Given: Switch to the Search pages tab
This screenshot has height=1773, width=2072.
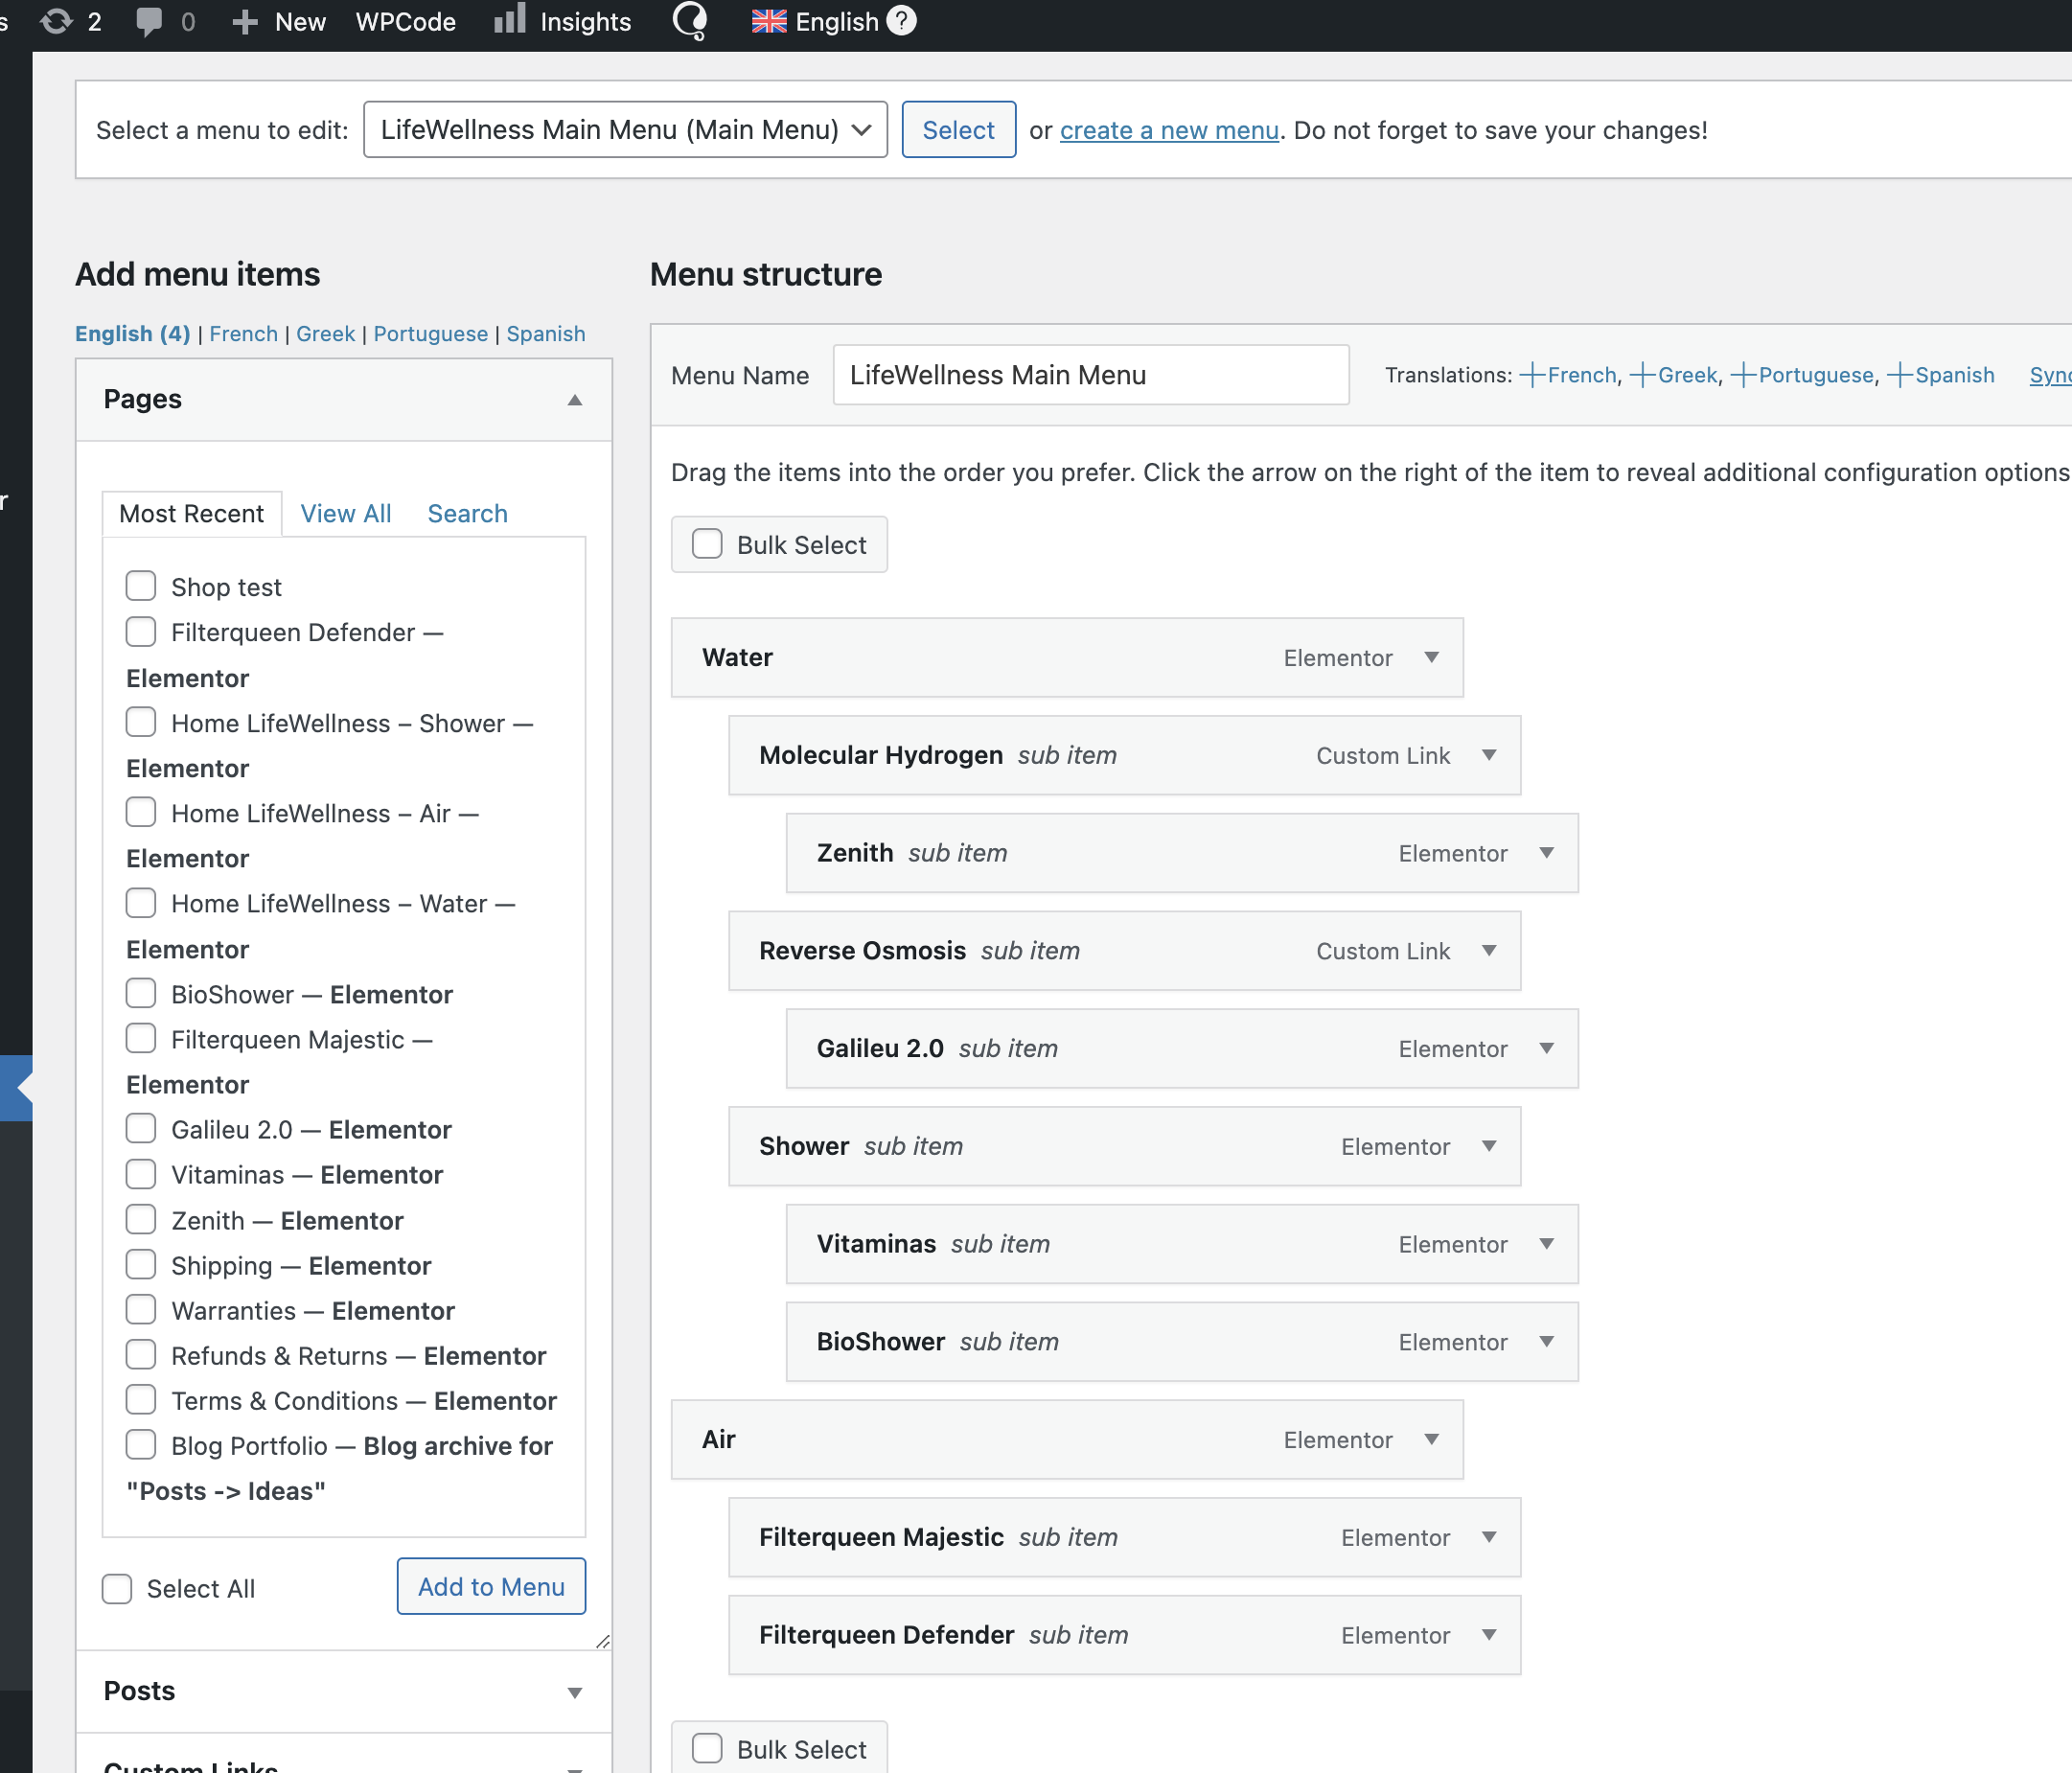Looking at the screenshot, I should [x=467, y=513].
